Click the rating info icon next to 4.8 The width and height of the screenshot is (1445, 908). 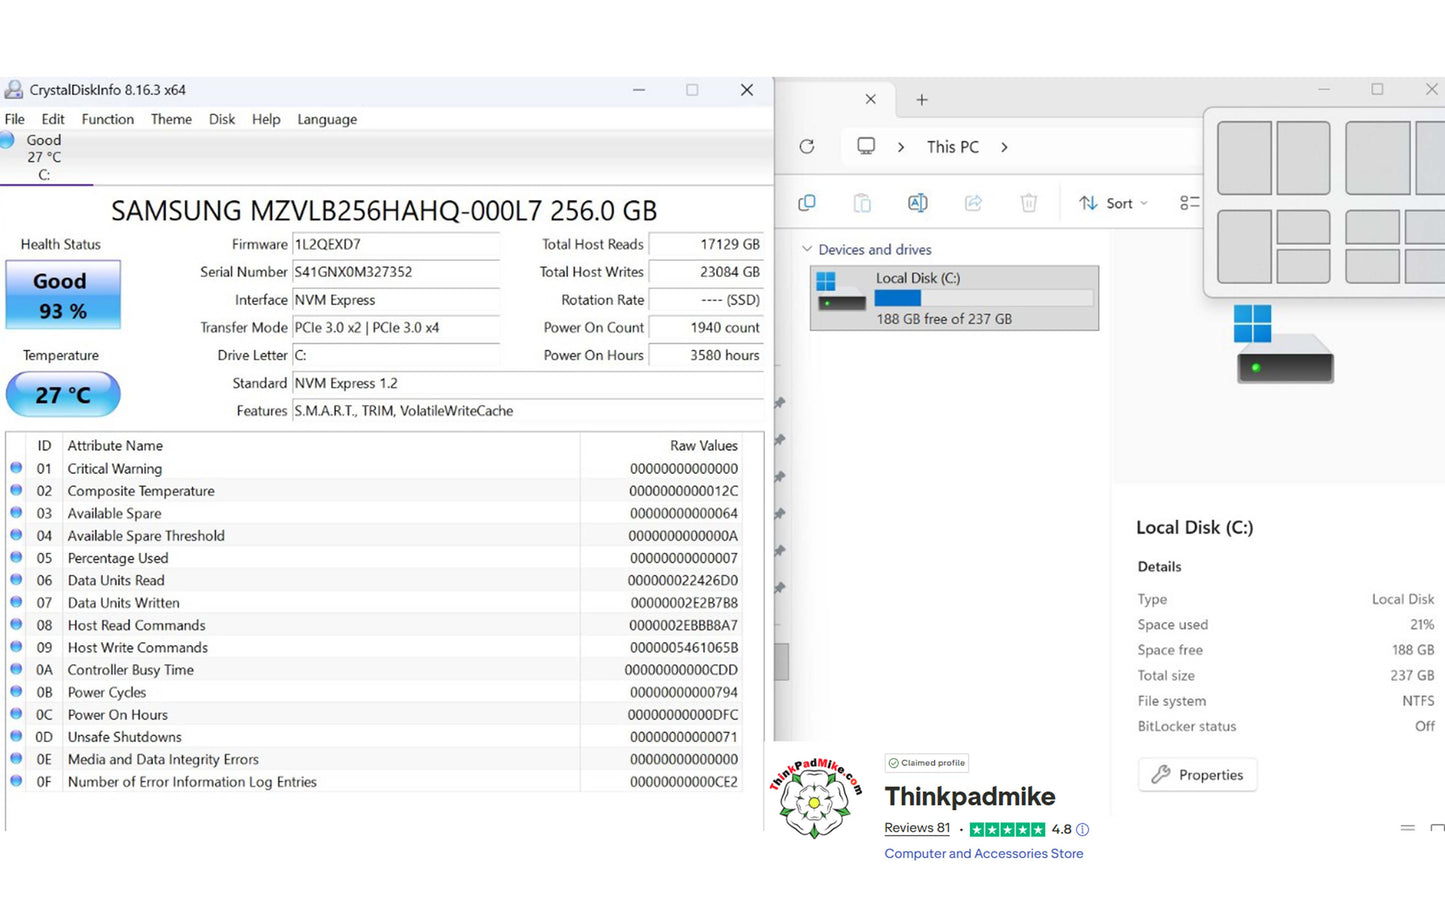[1082, 829]
